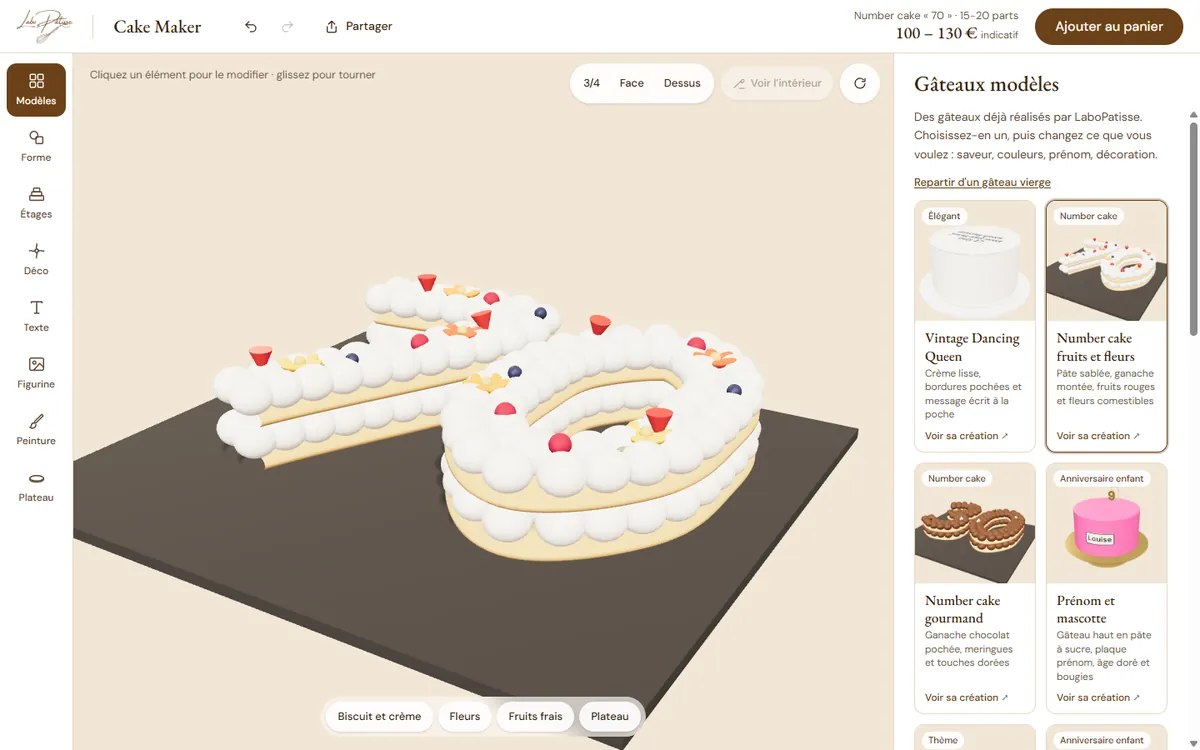Select the Peinture brush tool
This screenshot has height=750, width=1200.
36,430
